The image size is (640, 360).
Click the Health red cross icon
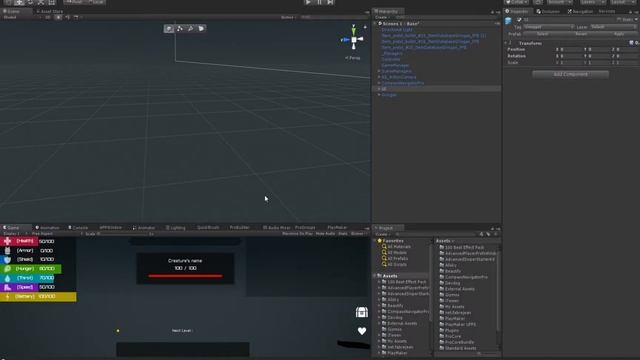click(x=7, y=241)
